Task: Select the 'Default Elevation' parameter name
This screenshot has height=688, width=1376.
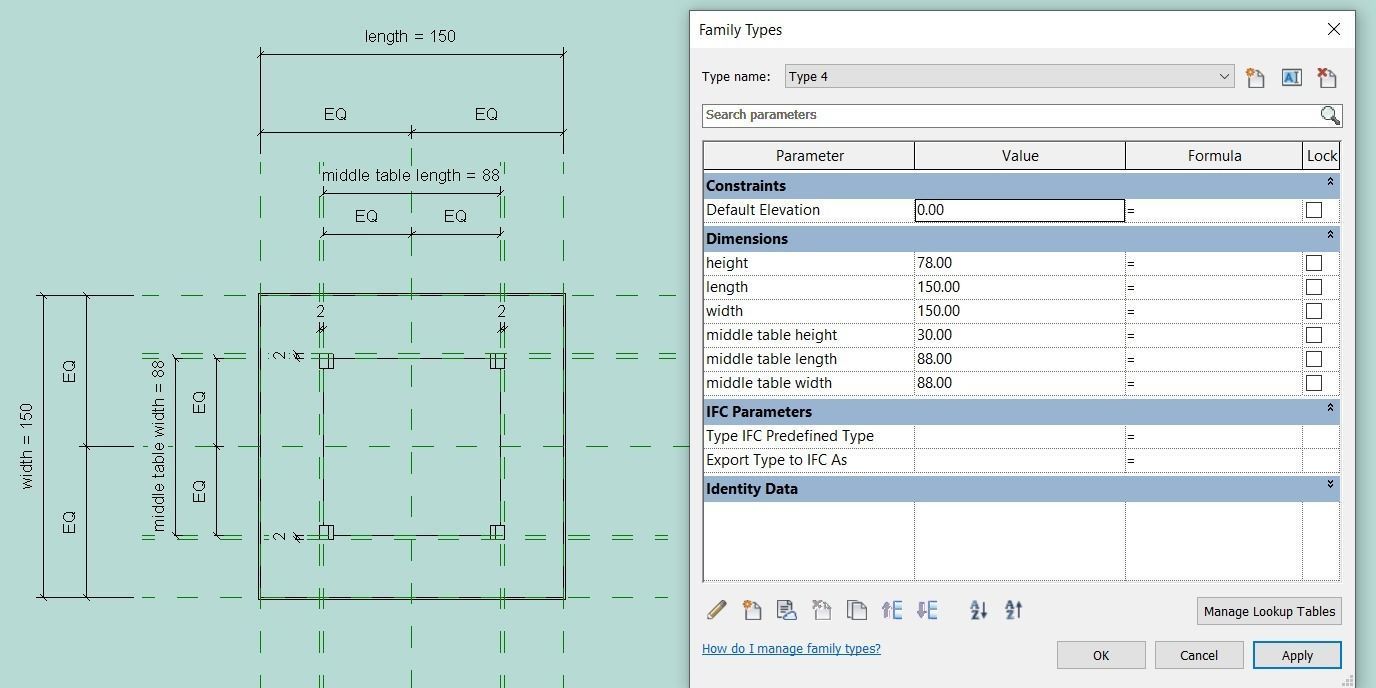Action: pyautogui.click(x=762, y=210)
